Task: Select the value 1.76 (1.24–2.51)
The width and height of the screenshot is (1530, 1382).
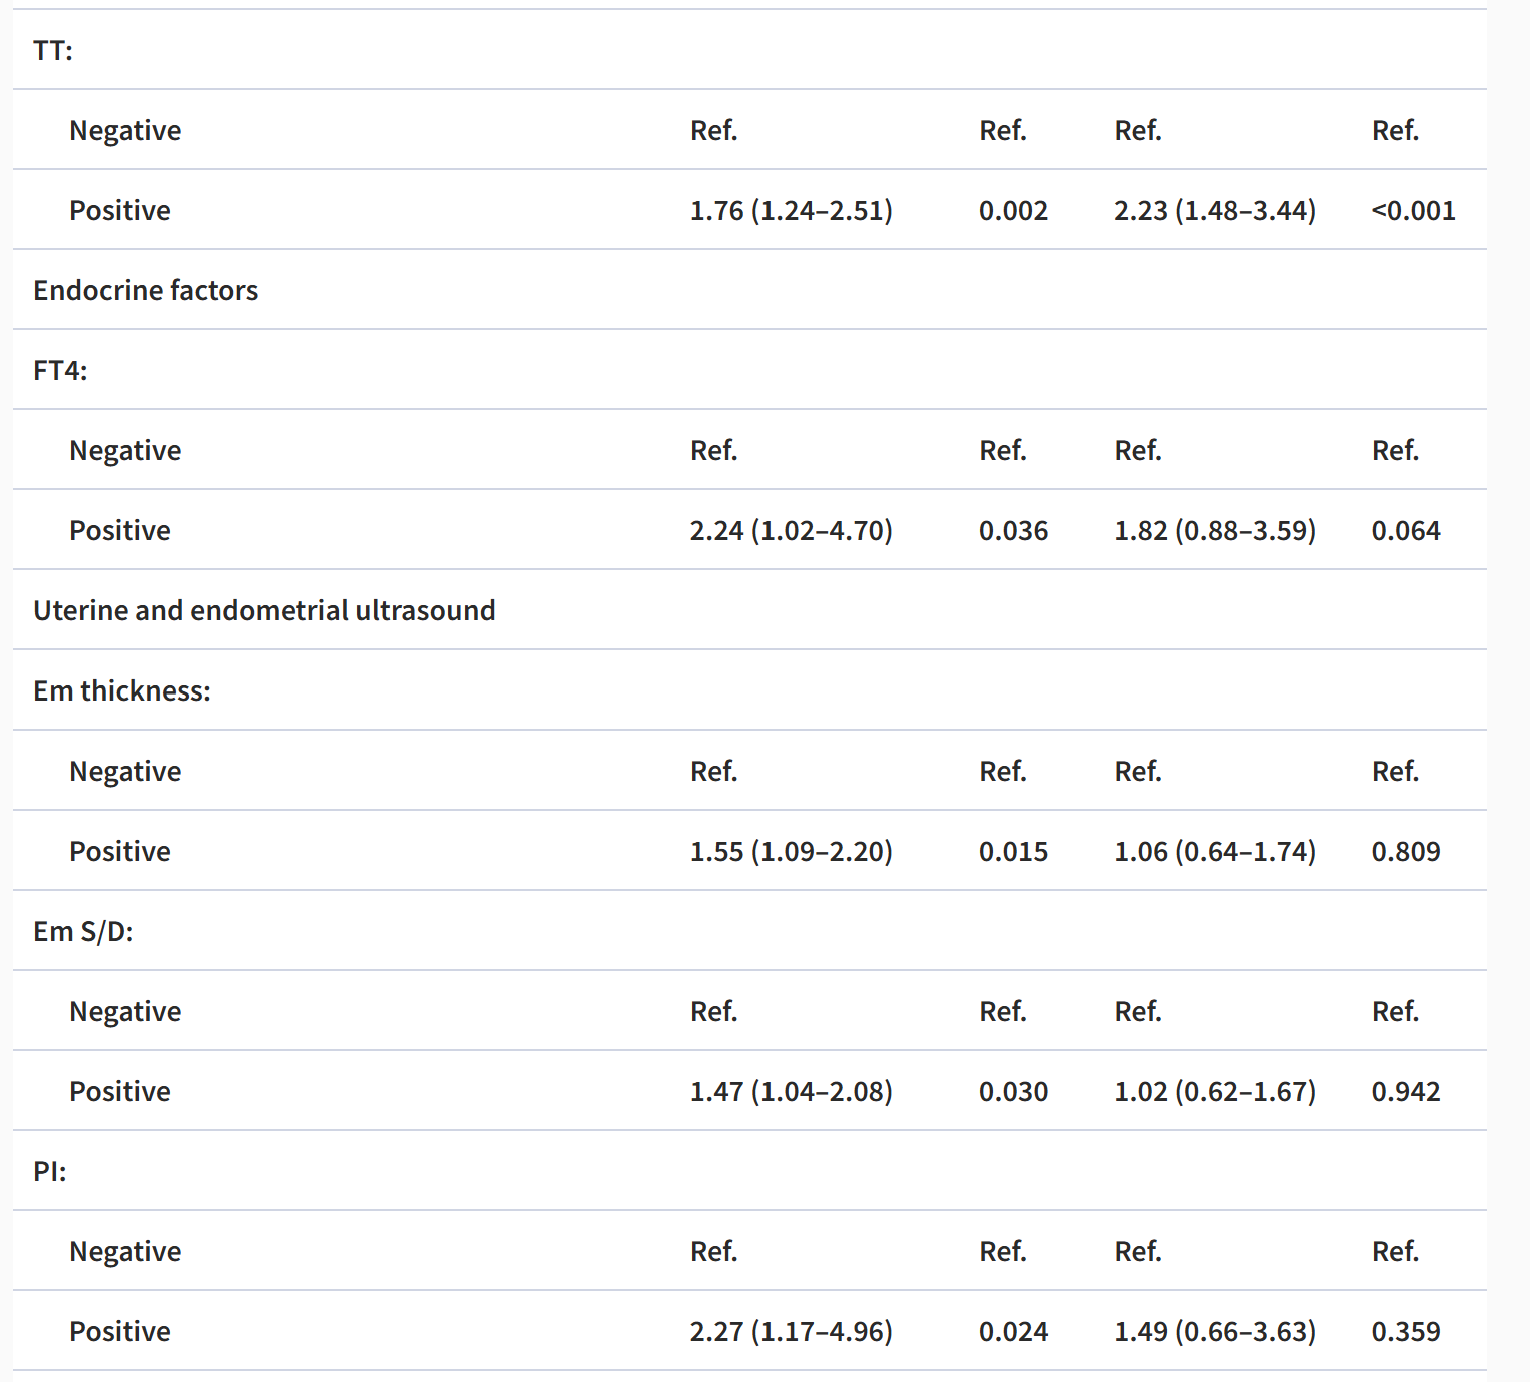Action: coord(790,210)
